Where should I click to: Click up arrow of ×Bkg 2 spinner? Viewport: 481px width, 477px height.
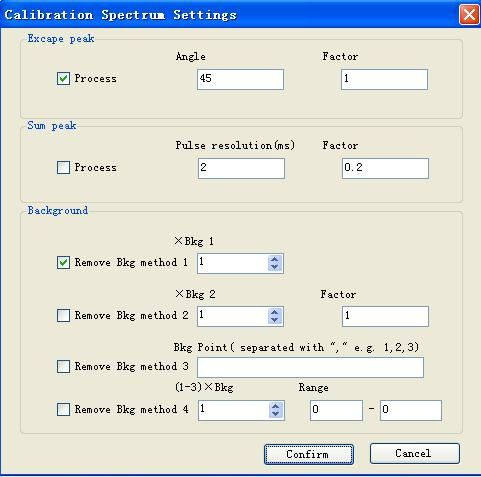coord(275,312)
